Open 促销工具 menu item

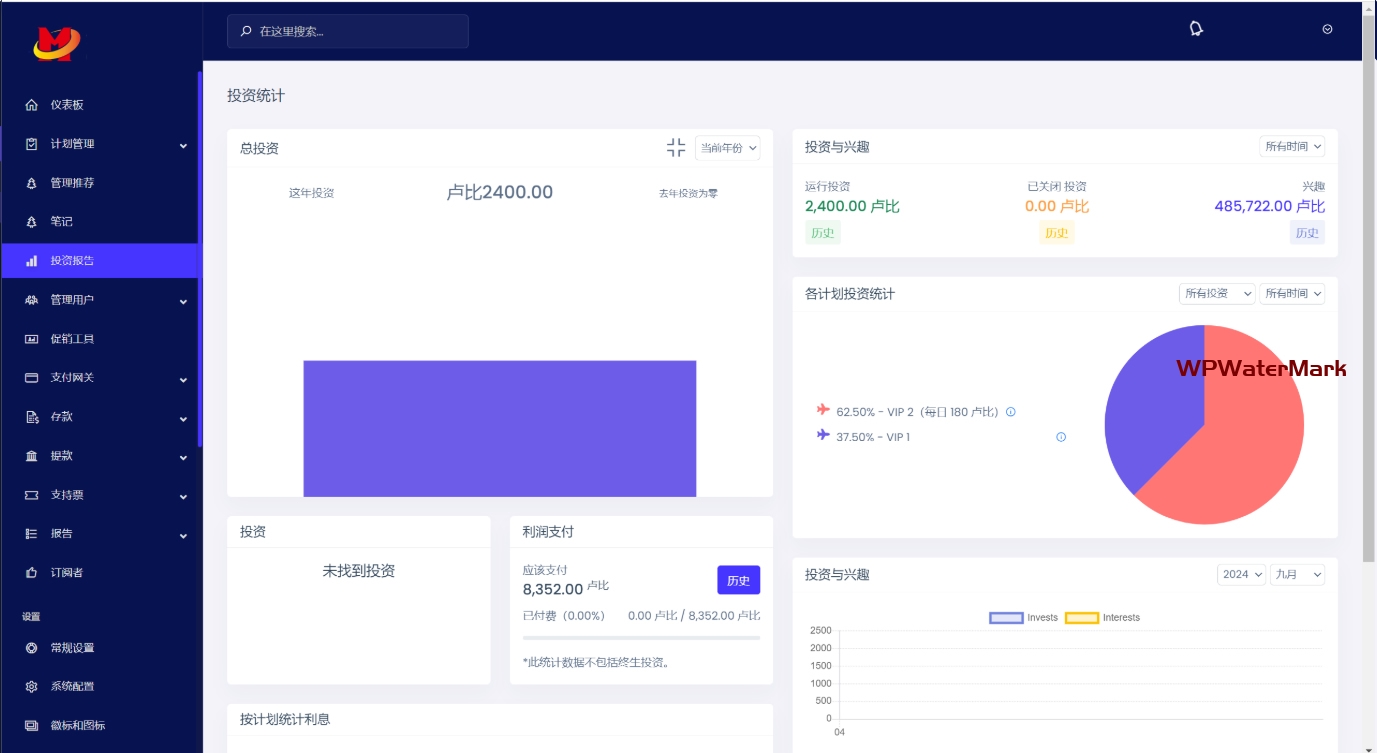[x=72, y=339]
